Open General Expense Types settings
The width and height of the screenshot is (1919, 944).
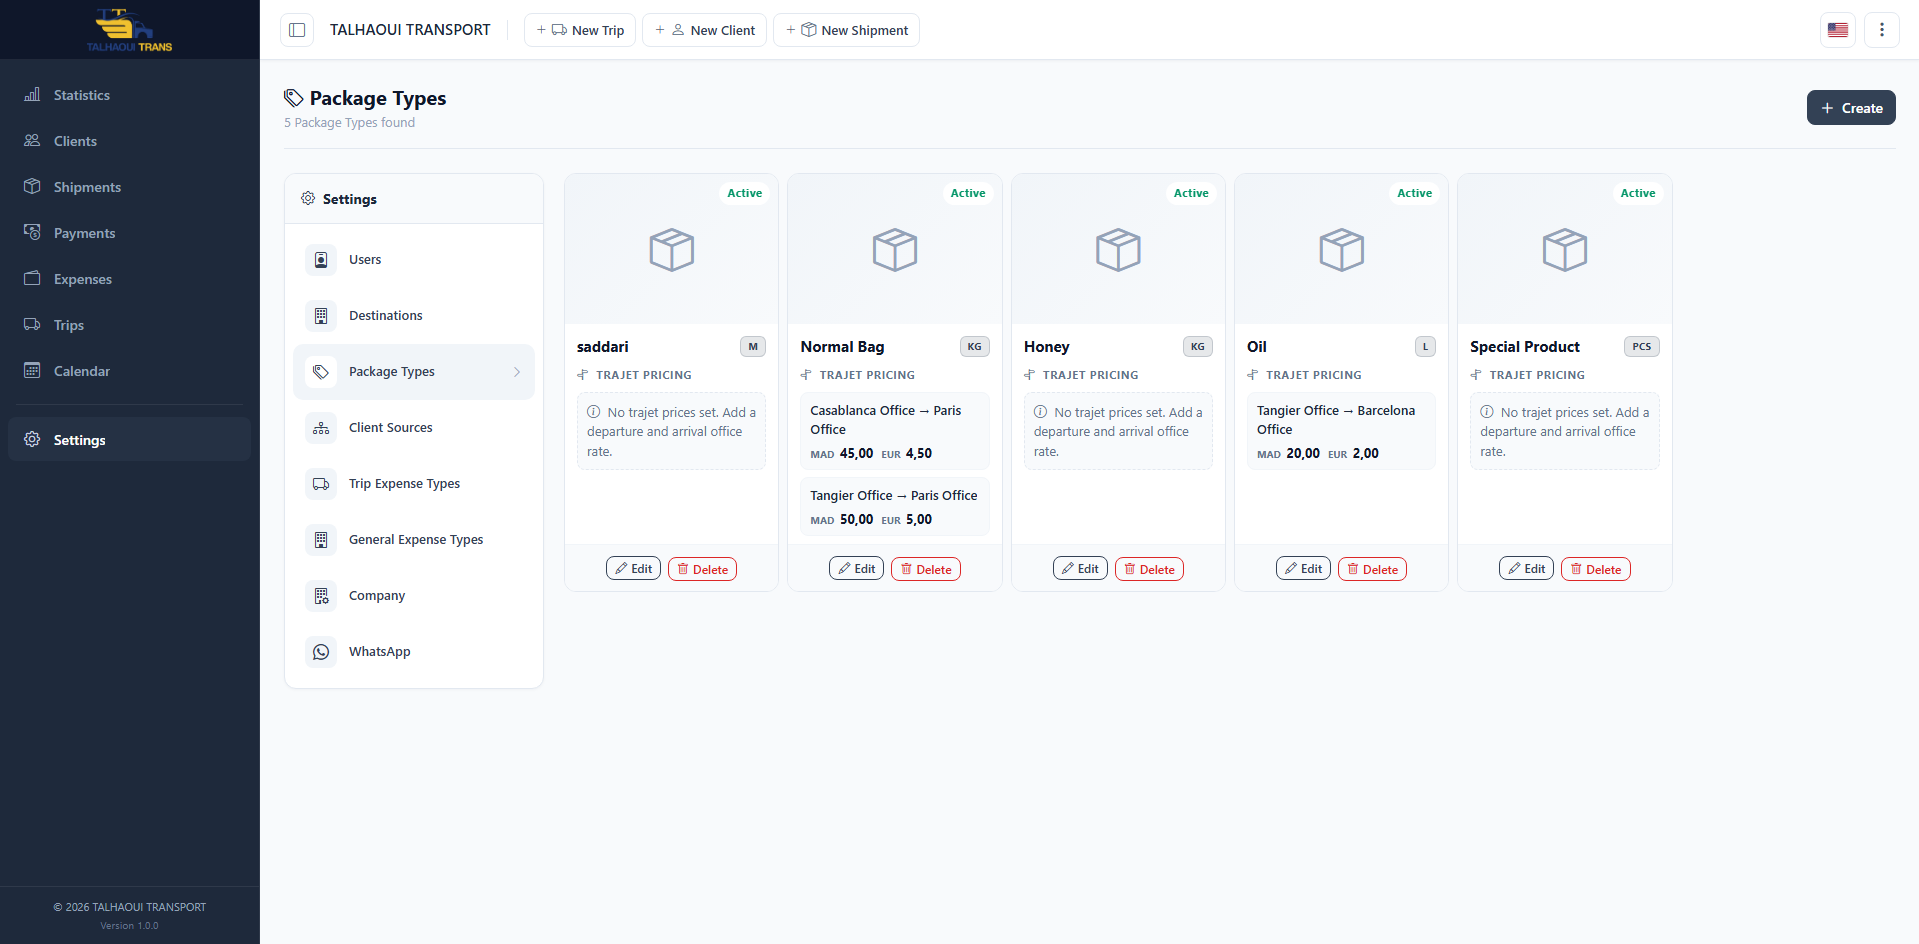pos(414,540)
